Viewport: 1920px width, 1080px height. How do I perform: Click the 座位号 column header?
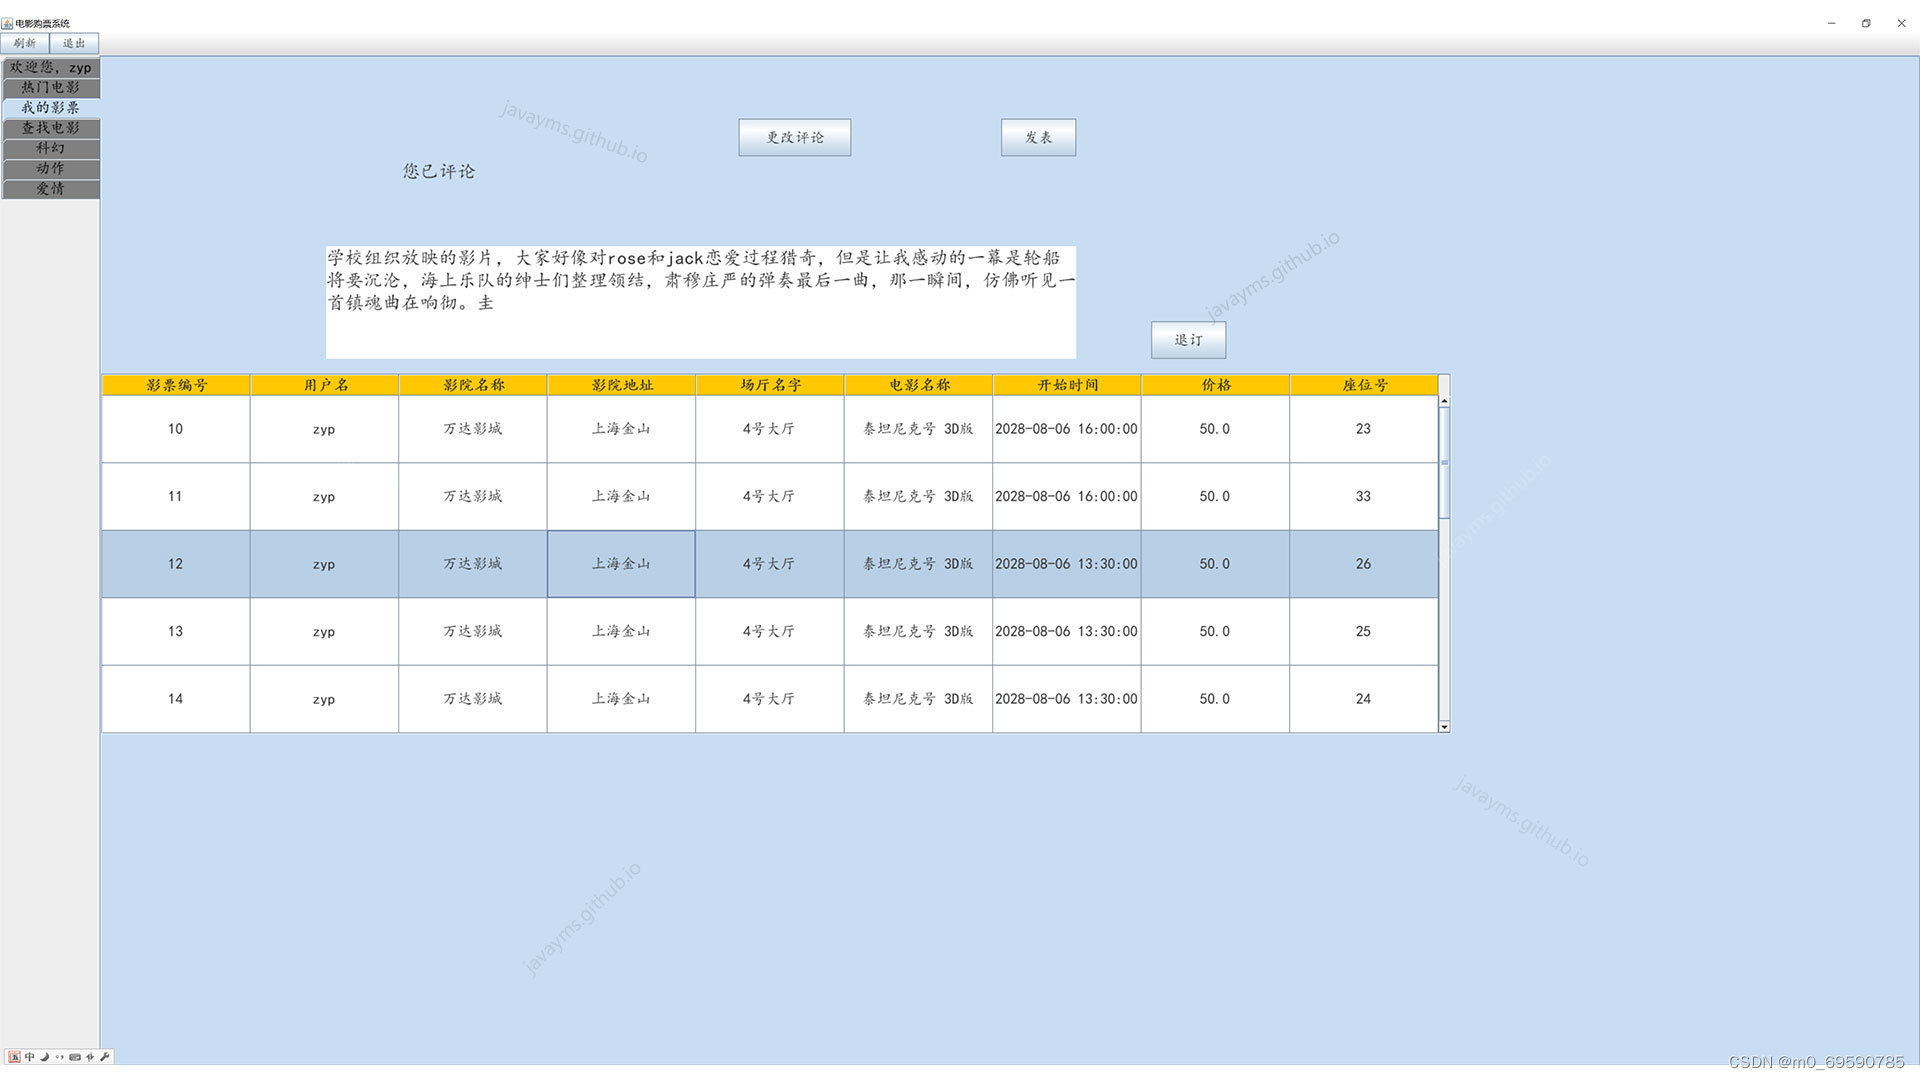pos(1364,385)
